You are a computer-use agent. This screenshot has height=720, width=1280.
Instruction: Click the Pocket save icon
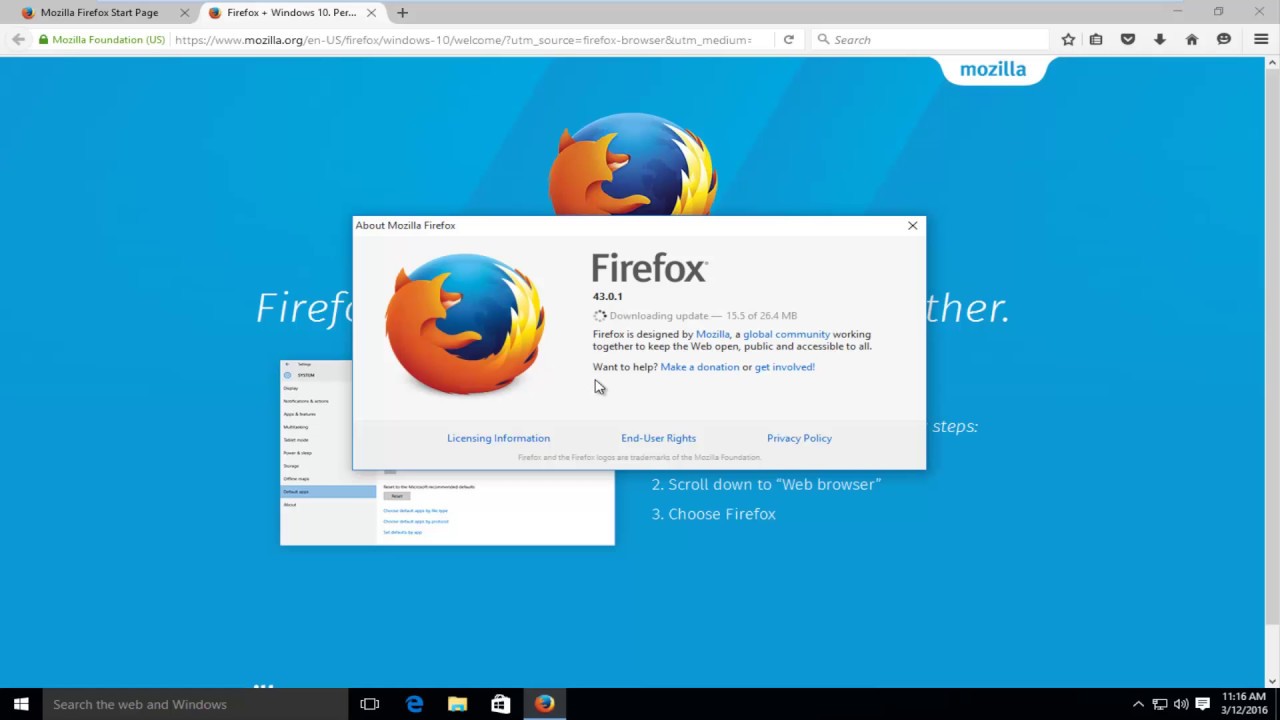click(1128, 40)
